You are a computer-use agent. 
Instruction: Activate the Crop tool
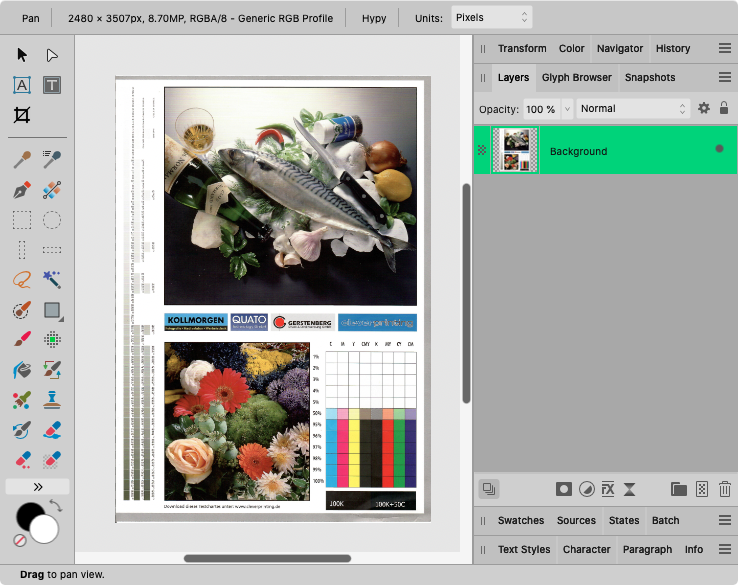[22, 115]
